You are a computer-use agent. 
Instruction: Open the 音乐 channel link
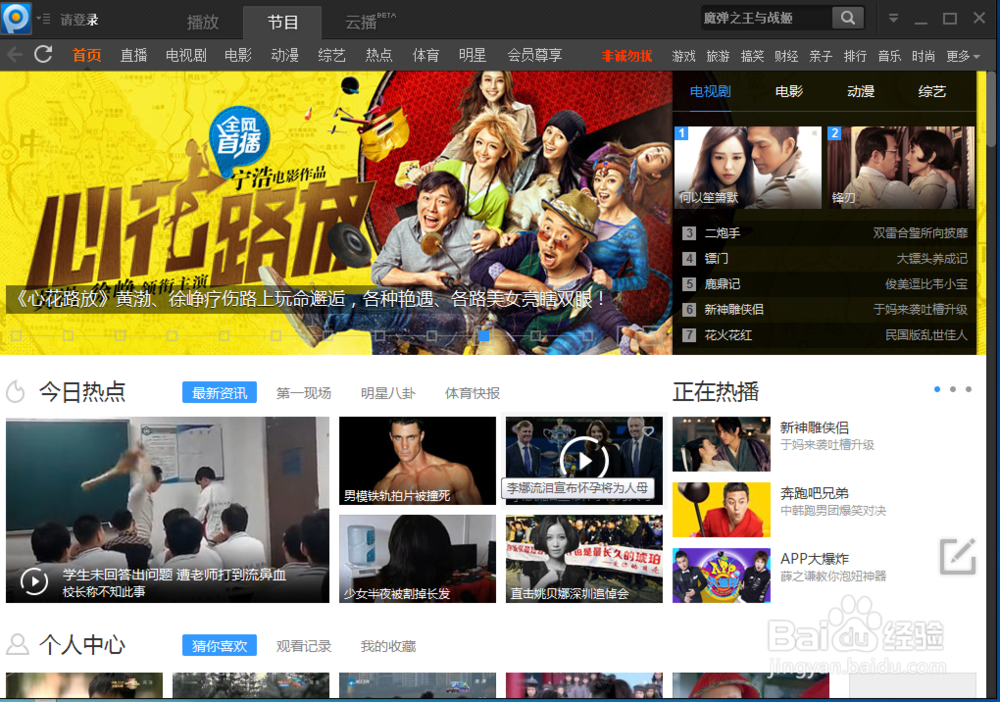coord(889,56)
